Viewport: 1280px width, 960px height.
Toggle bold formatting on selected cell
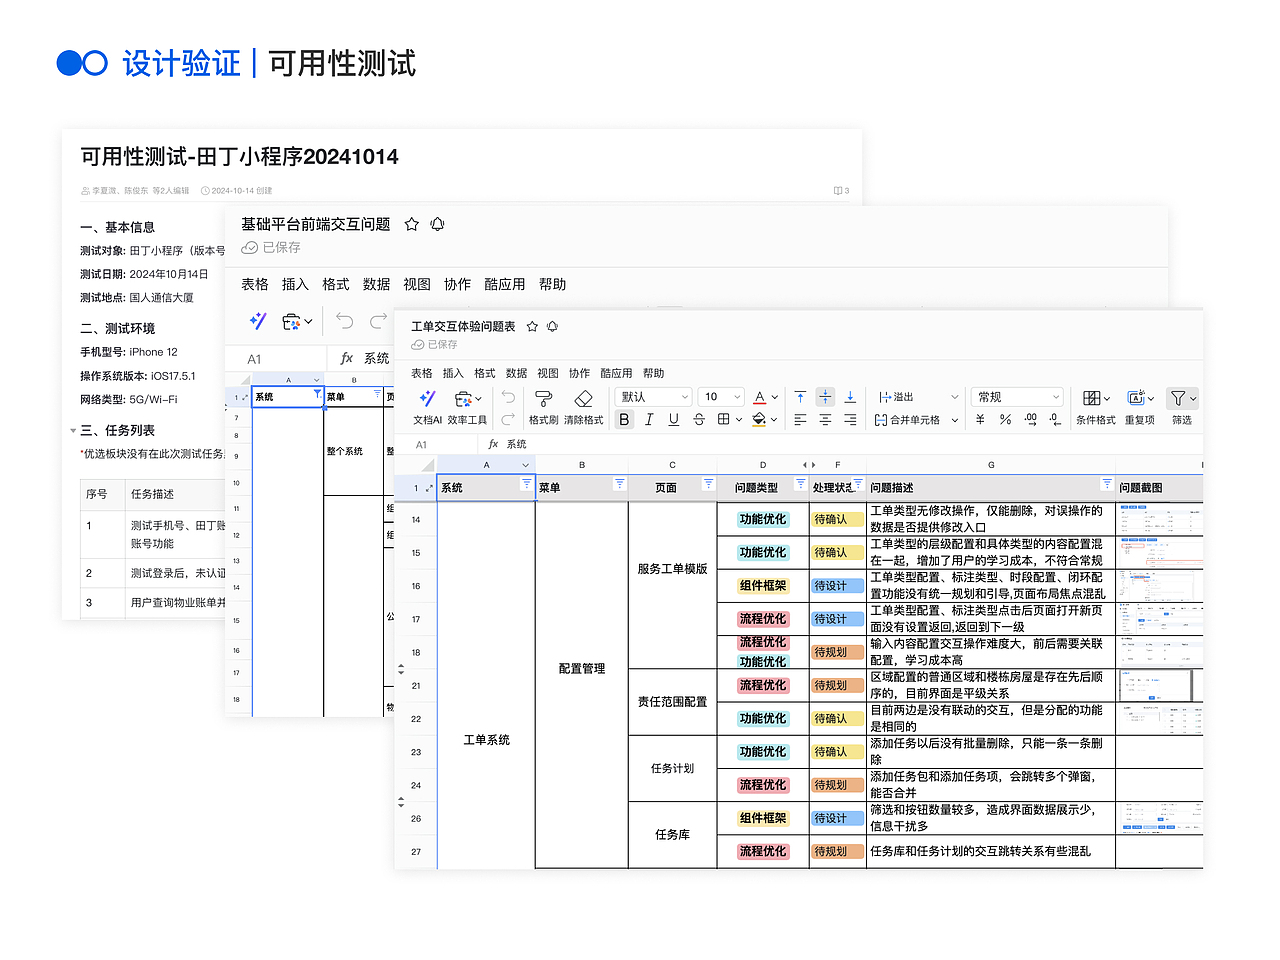point(623,418)
